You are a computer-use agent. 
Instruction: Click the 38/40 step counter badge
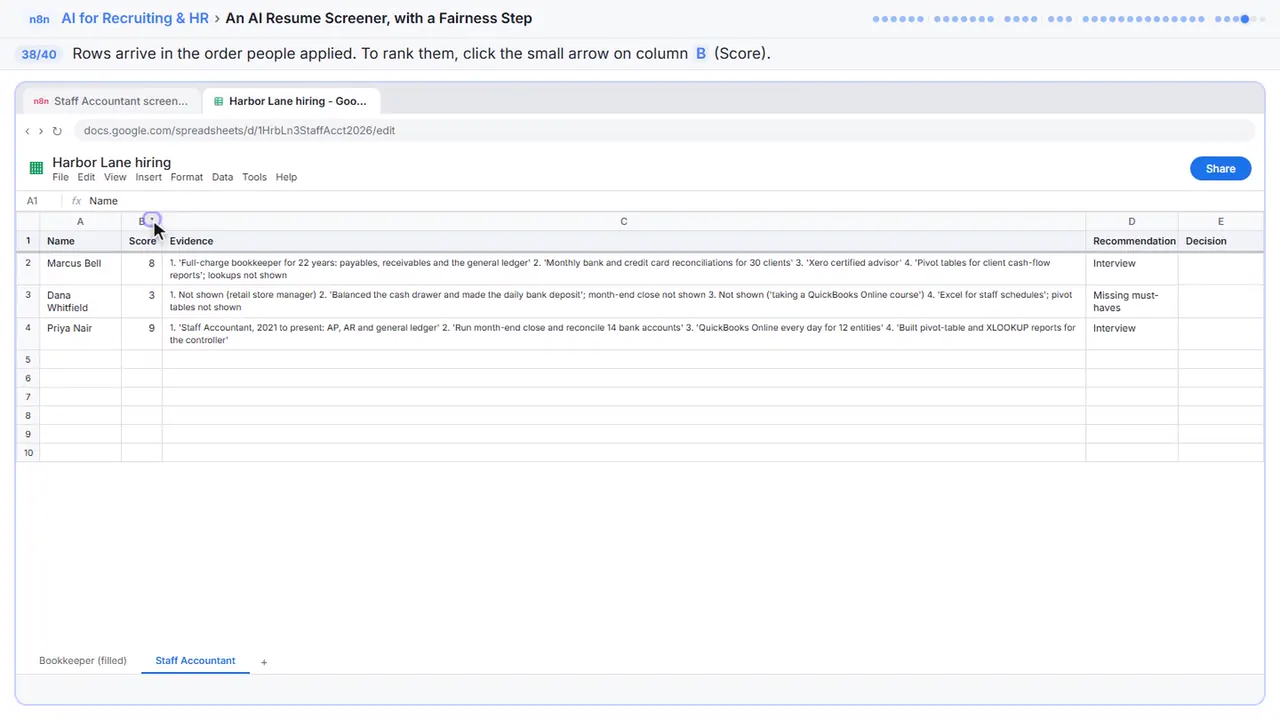coord(39,54)
